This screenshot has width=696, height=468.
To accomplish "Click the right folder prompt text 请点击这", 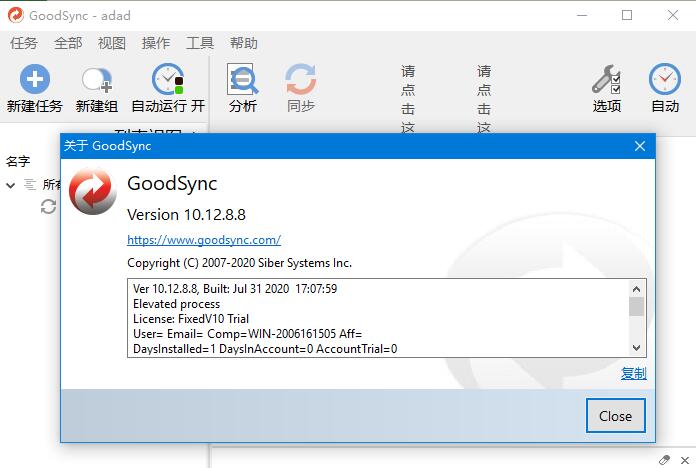I will (x=484, y=99).
